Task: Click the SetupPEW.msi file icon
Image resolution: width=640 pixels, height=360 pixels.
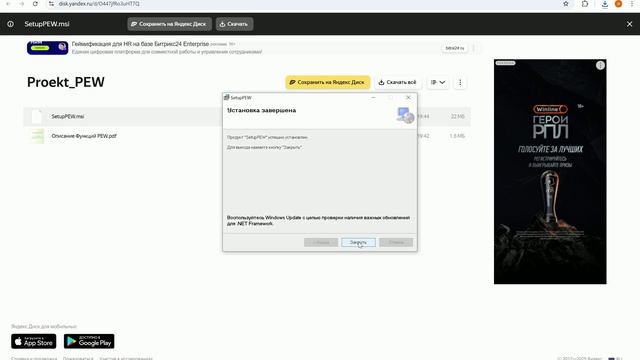Action: [37, 116]
